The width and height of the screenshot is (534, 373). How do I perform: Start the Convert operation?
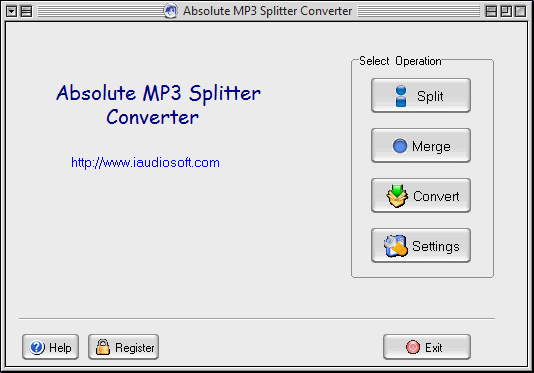[421, 196]
